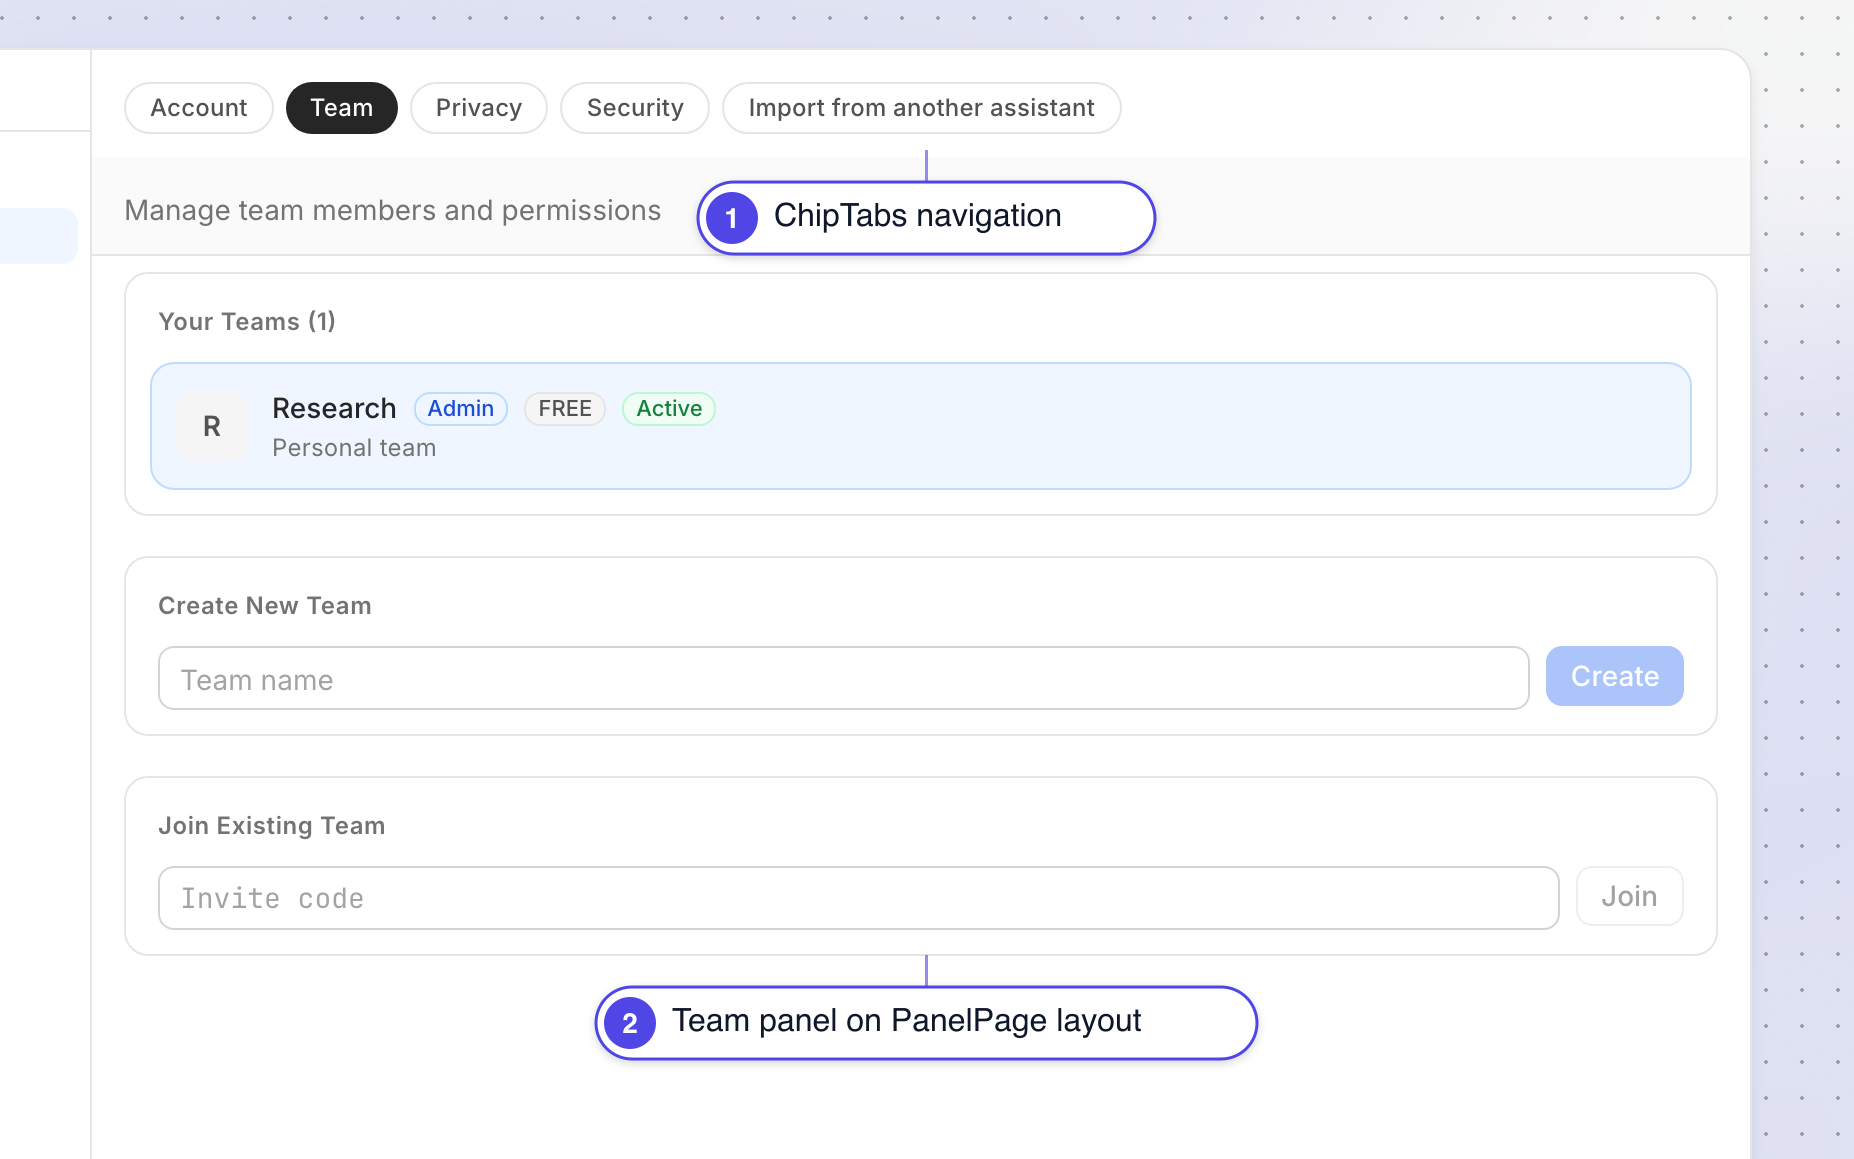Click the Join button
Image resolution: width=1854 pixels, height=1159 pixels.
(x=1630, y=896)
